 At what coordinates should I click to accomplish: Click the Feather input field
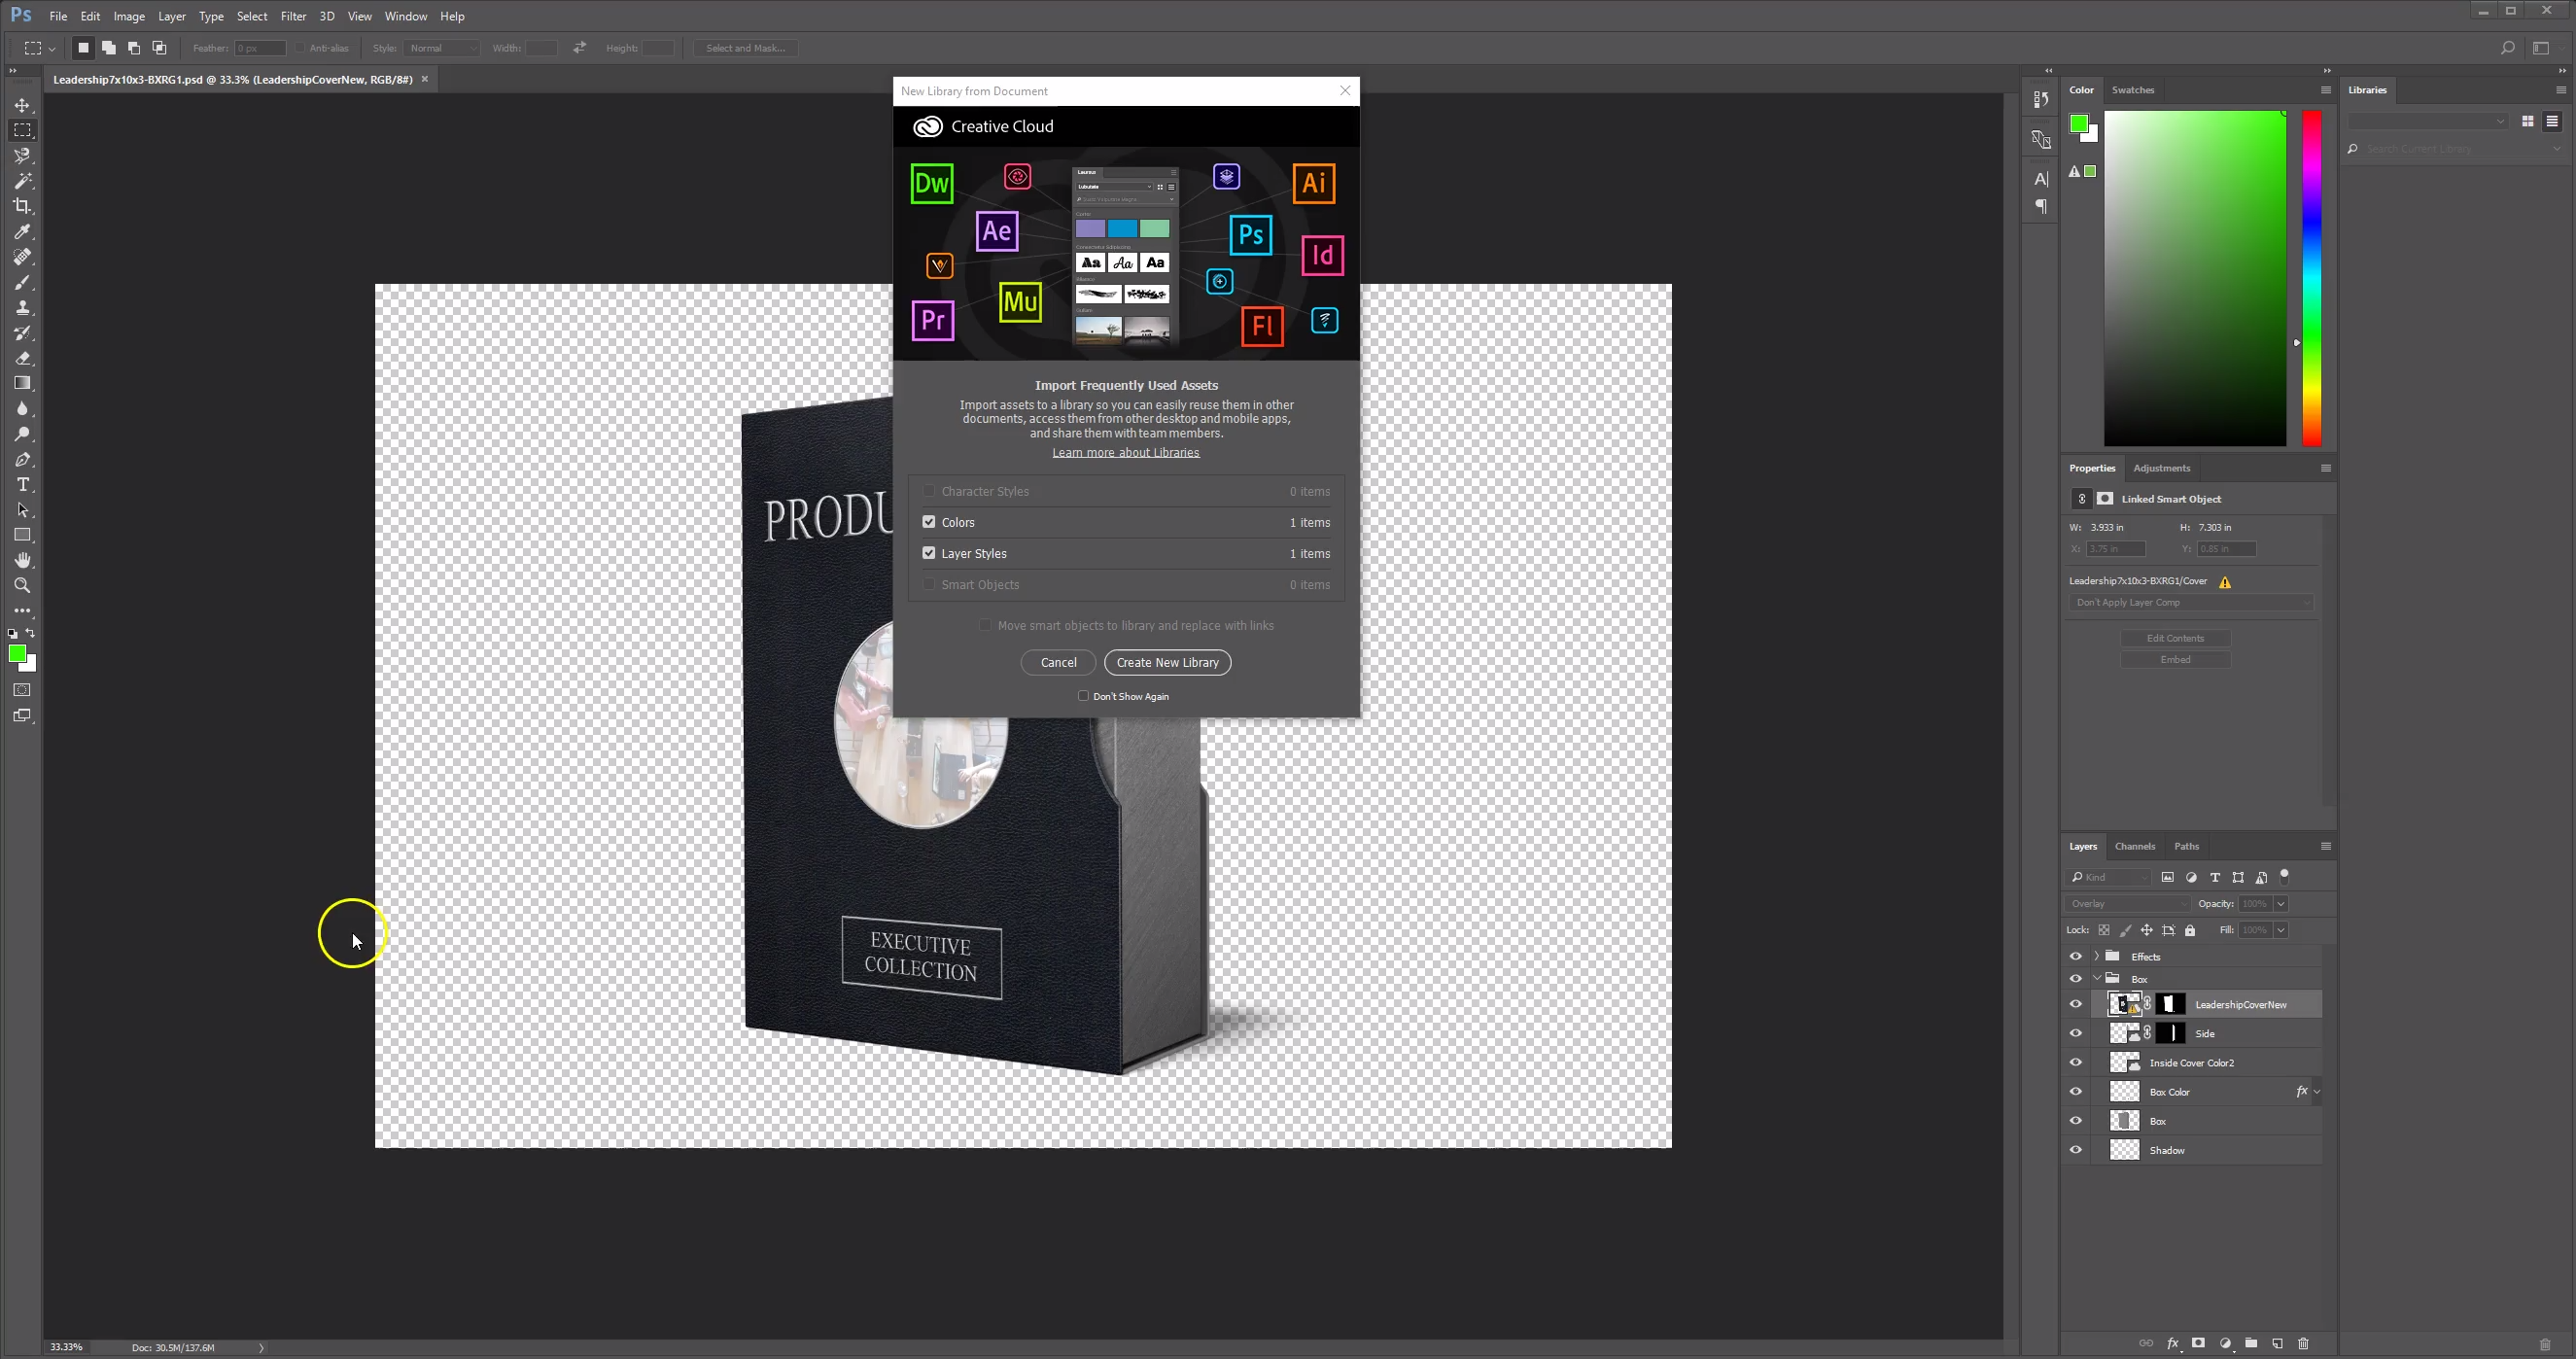coord(259,48)
